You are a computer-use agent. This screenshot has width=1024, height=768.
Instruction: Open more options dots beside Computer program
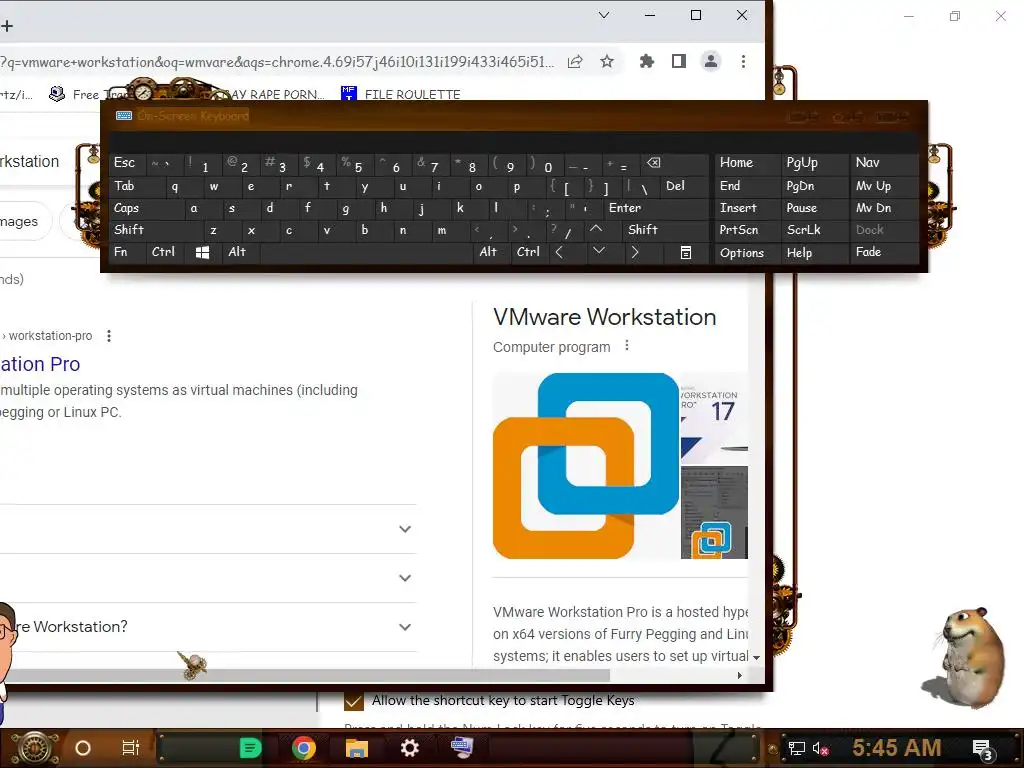click(x=627, y=345)
